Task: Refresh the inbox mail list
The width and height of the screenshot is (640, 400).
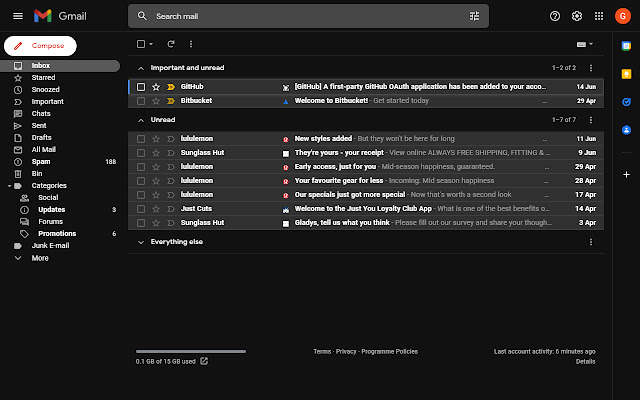Action: (171, 44)
